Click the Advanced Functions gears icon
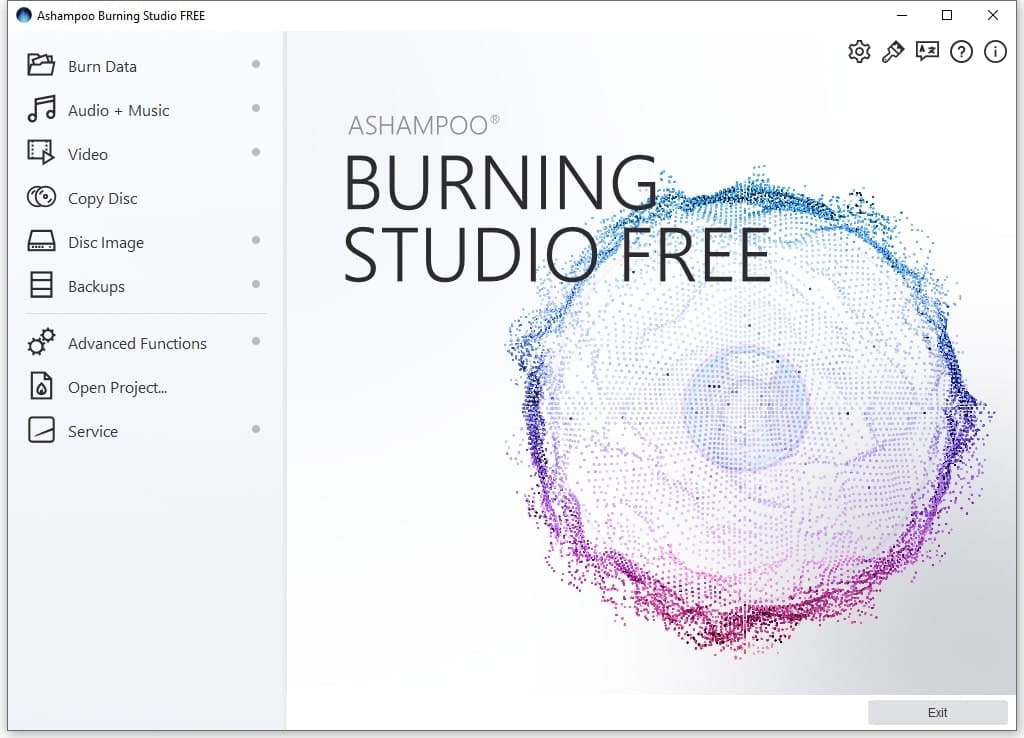Screen dimensions: 1024x738 click(41, 343)
